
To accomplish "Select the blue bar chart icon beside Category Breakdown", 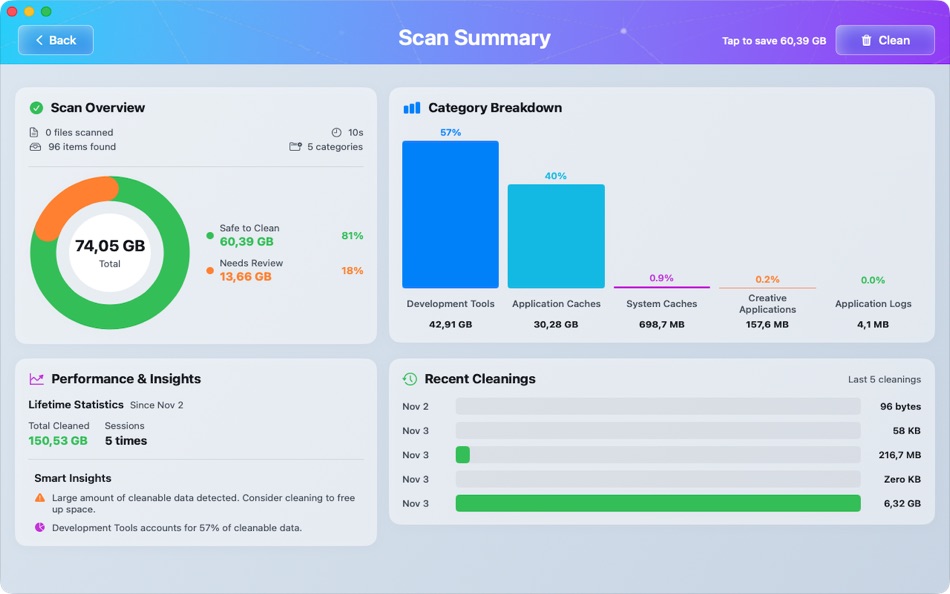I will click(412, 107).
